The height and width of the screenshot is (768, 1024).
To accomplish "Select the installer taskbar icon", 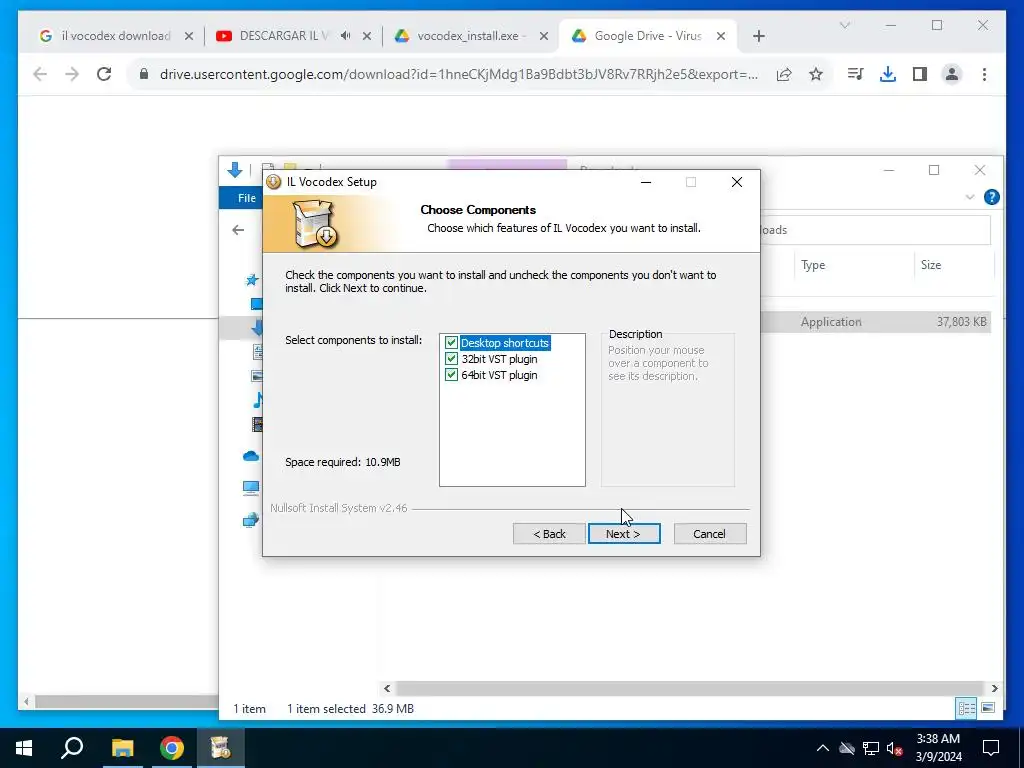I will 221,748.
